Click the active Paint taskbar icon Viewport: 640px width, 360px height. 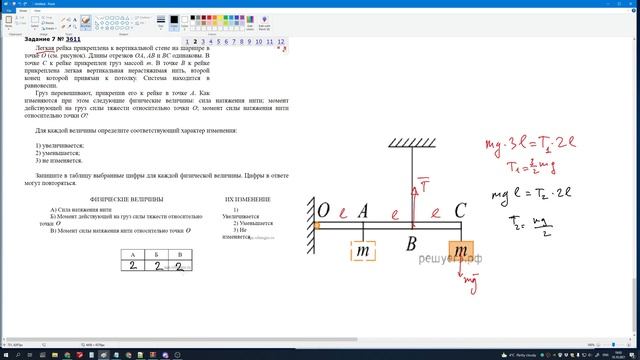pyautogui.click(x=104, y=355)
